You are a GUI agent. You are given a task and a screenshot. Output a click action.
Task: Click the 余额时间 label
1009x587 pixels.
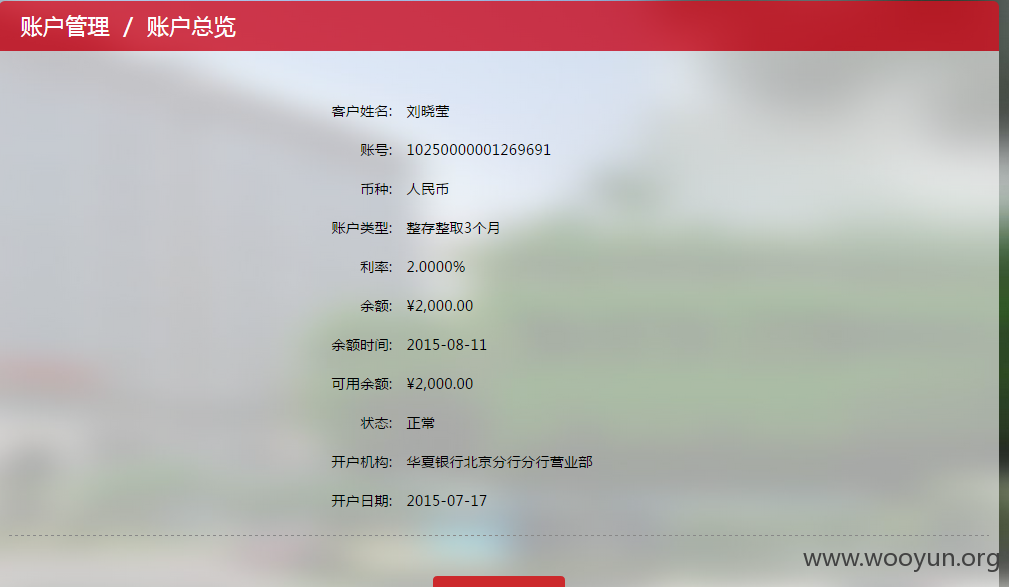(x=362, y=345)
